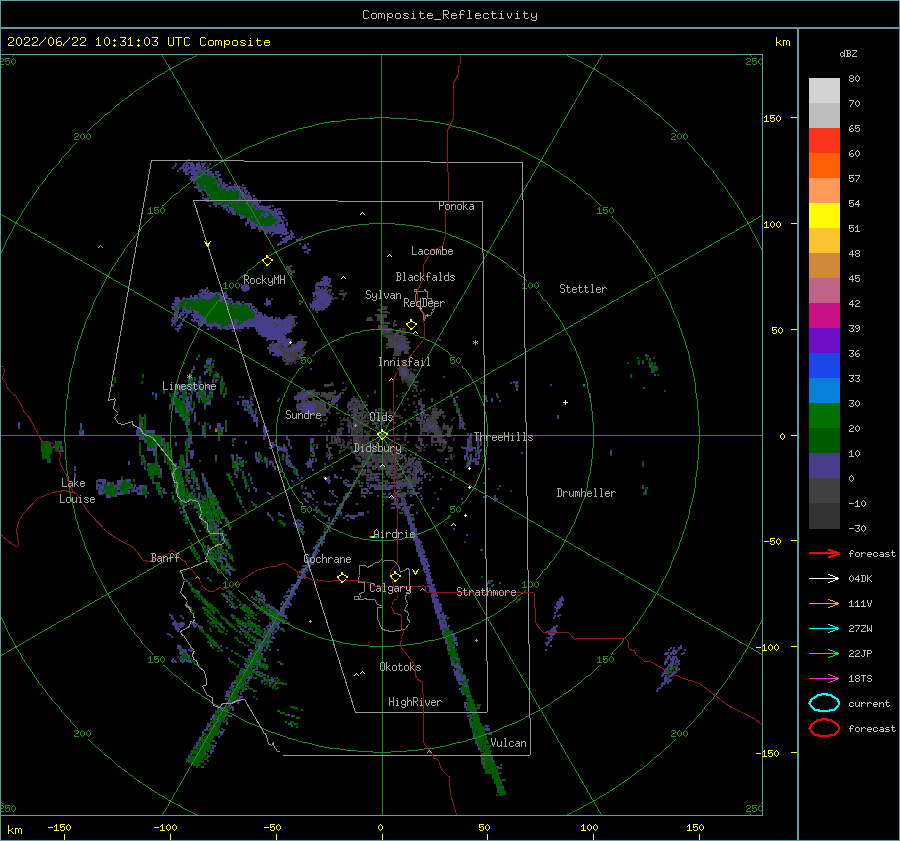The height and width of the screenshot is (841, 900).
Task: Click the Strathmore label
Action: click(486, 592)
